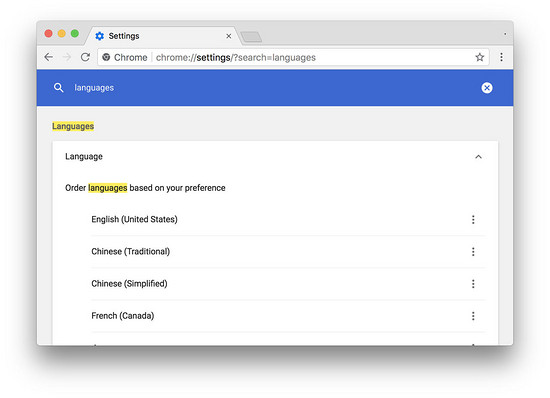Click the search magnifier icon
The height and width of the screenshot is (398, 550).
pos(59,88)
